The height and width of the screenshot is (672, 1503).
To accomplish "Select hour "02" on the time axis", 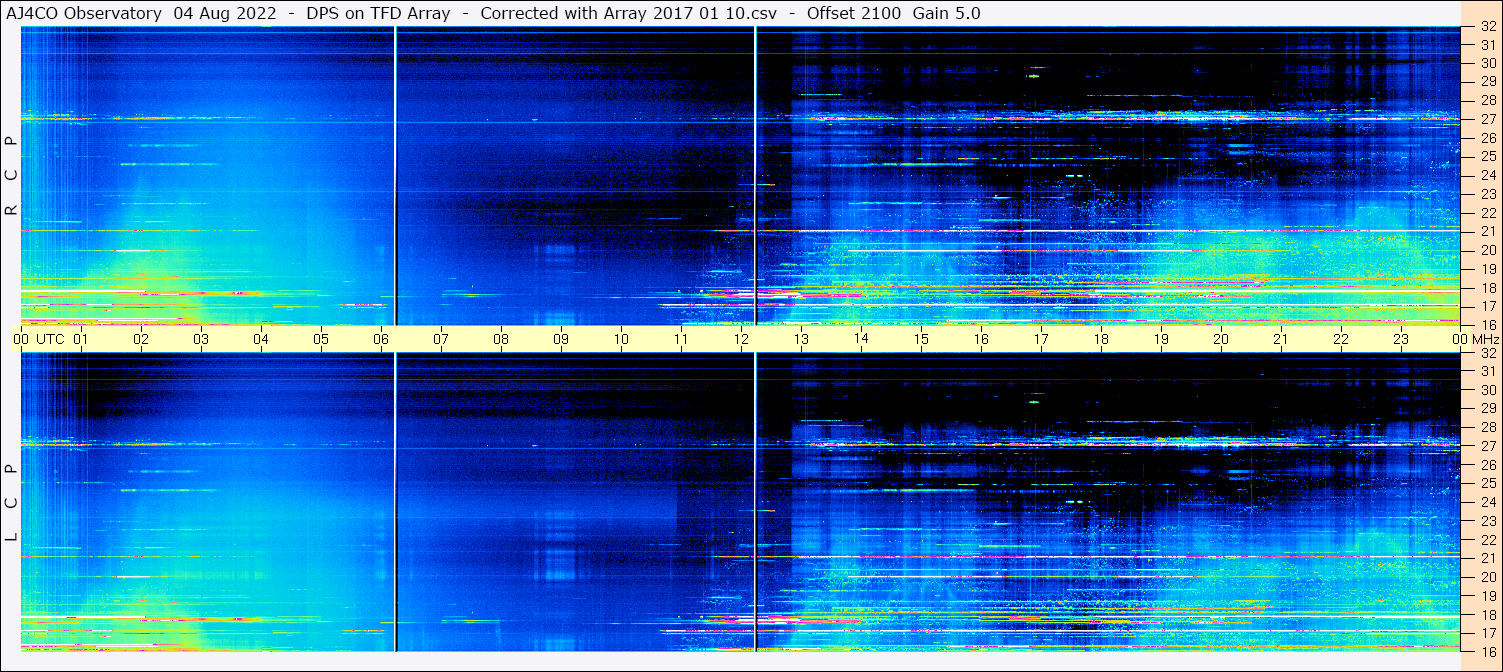I will (x=141, y=339).
